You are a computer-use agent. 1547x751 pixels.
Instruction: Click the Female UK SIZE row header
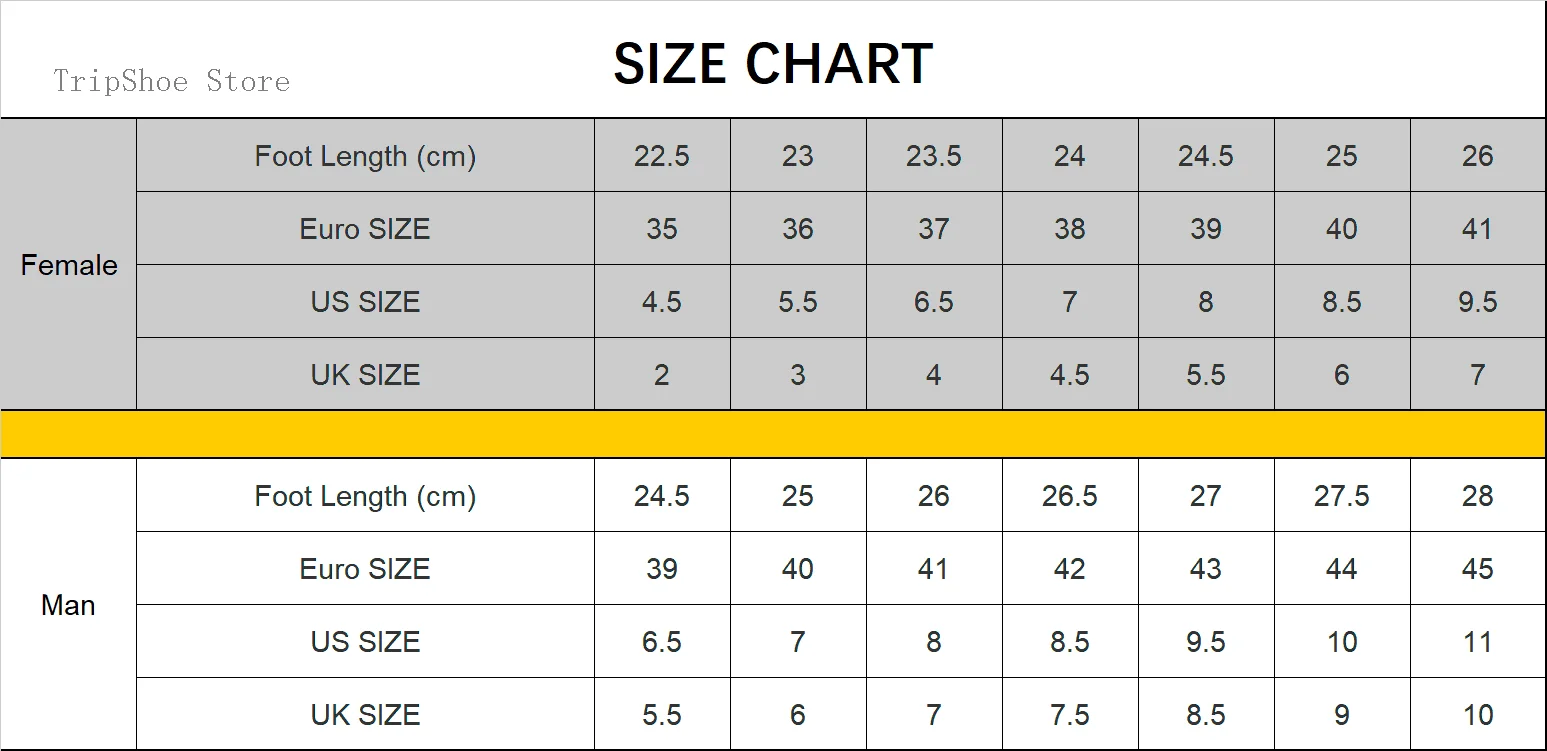tap(365, 375)
